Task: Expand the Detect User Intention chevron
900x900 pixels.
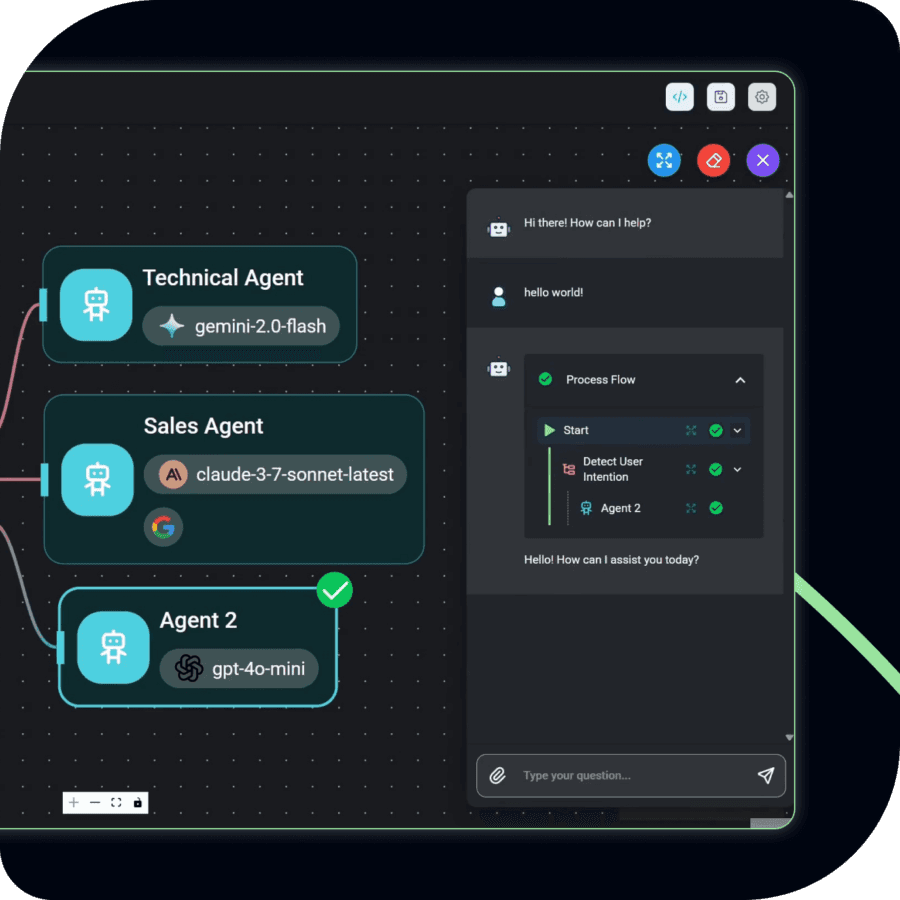Action: coord(738,470)
